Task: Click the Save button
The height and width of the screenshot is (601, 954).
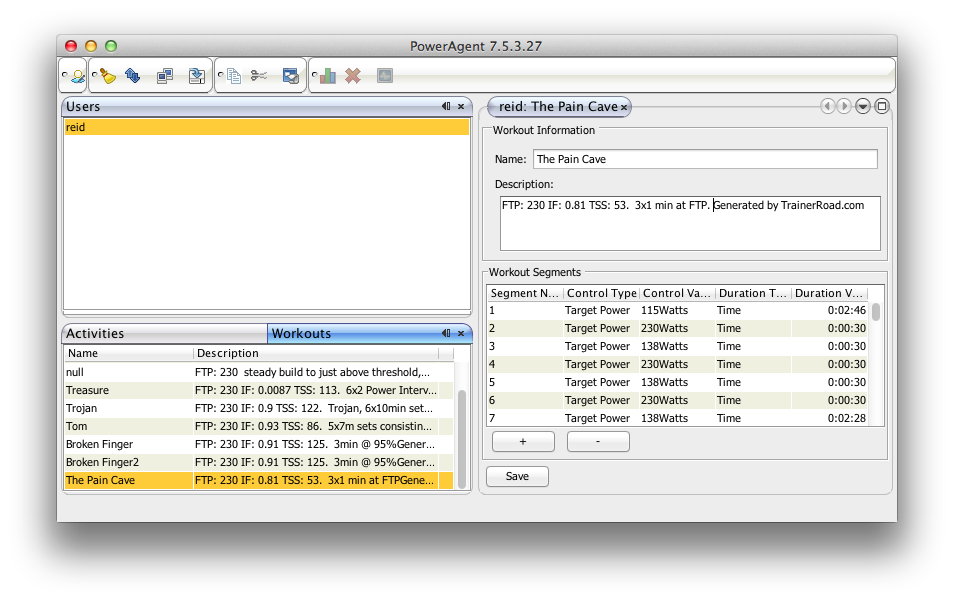Action: [517, 476]
